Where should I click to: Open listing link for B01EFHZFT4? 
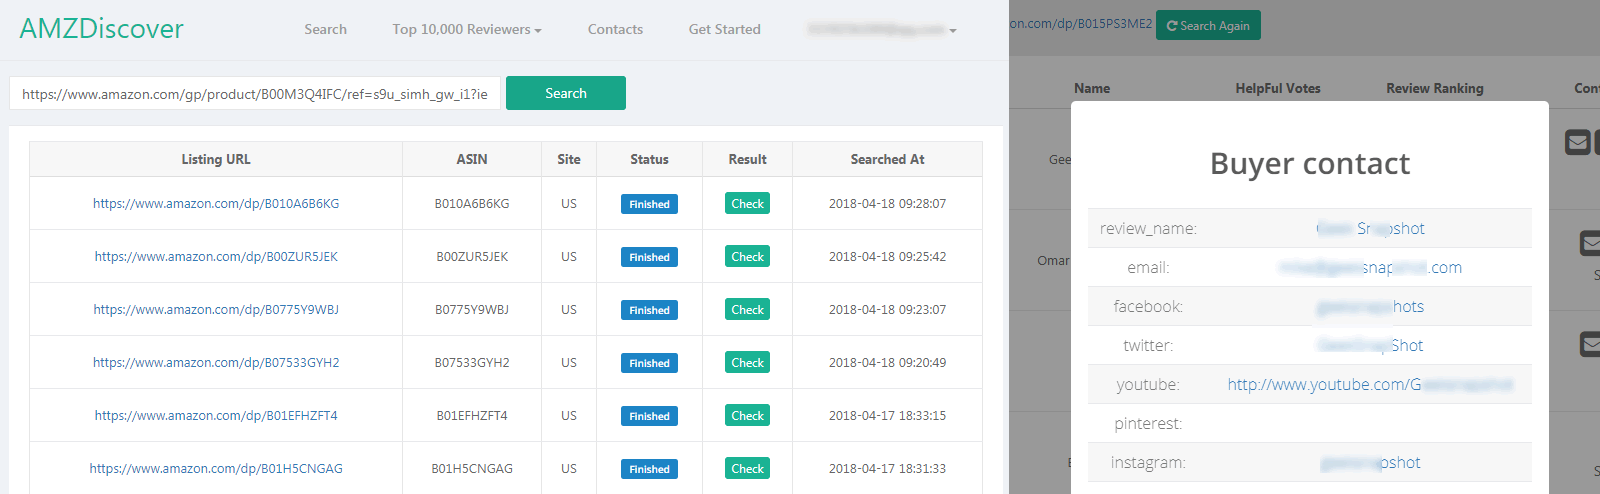click(216, 415)
